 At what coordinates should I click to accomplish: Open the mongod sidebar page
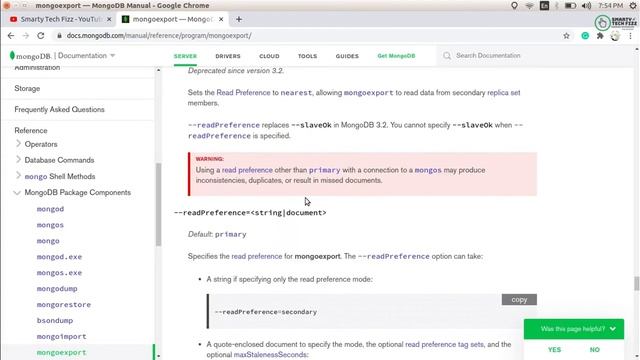point(50,209)
